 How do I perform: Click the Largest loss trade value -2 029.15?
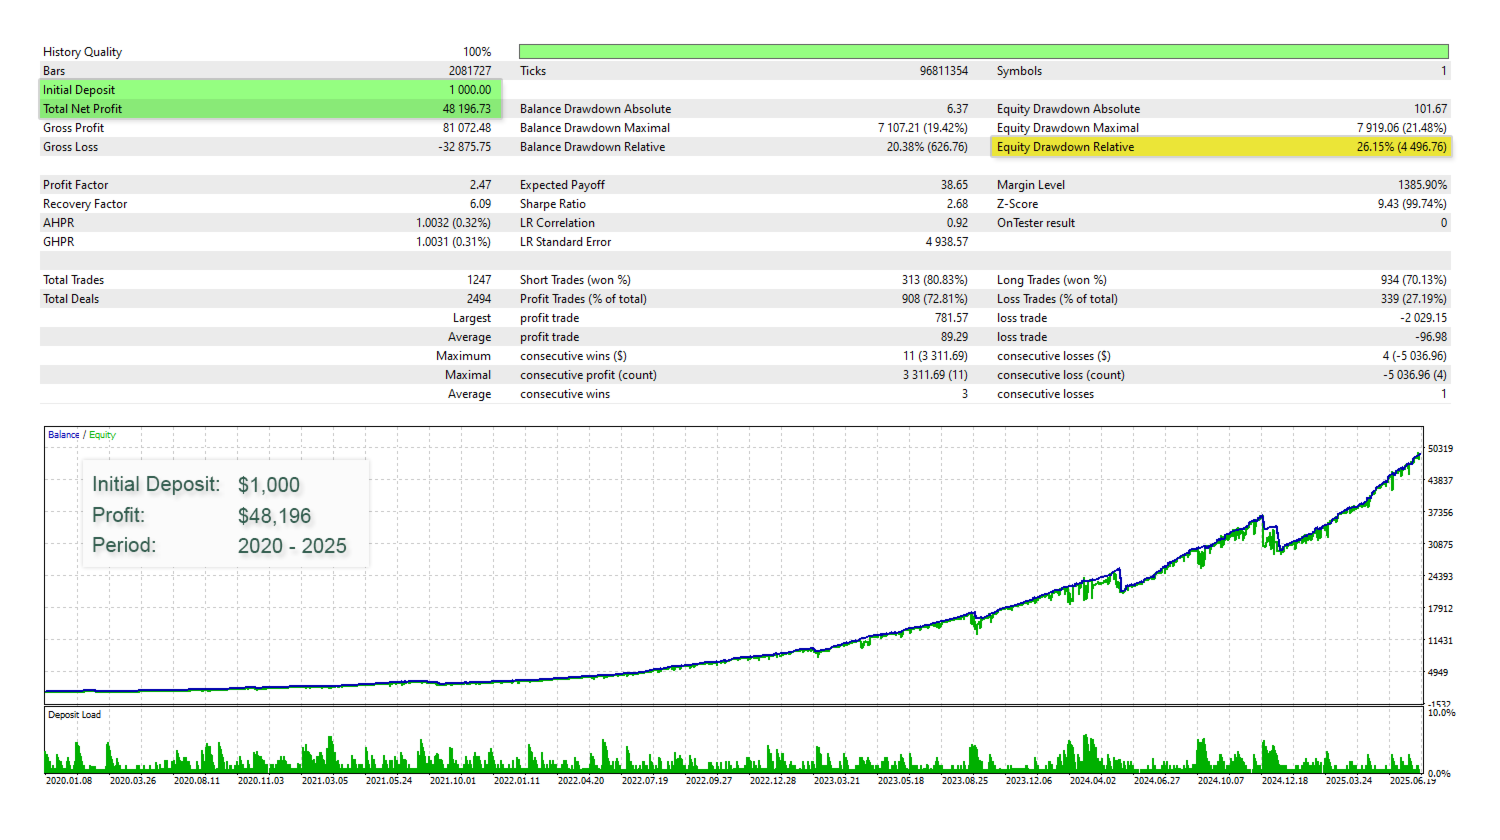point(1424,318)
